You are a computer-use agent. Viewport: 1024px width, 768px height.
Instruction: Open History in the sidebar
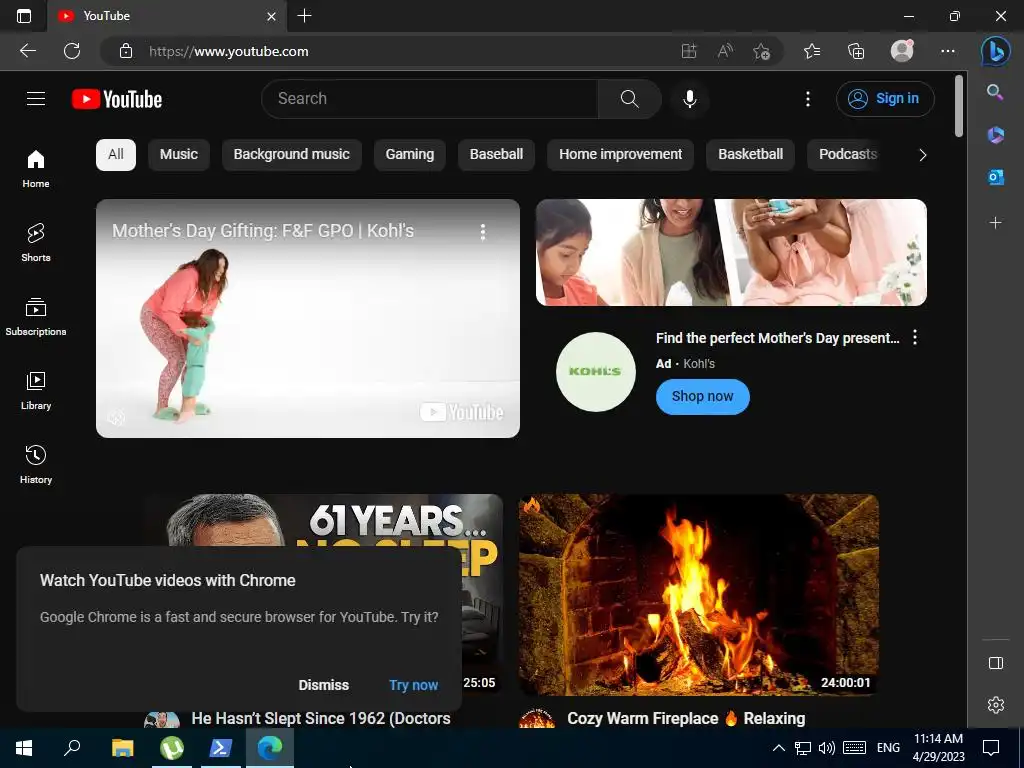(36, 464)
